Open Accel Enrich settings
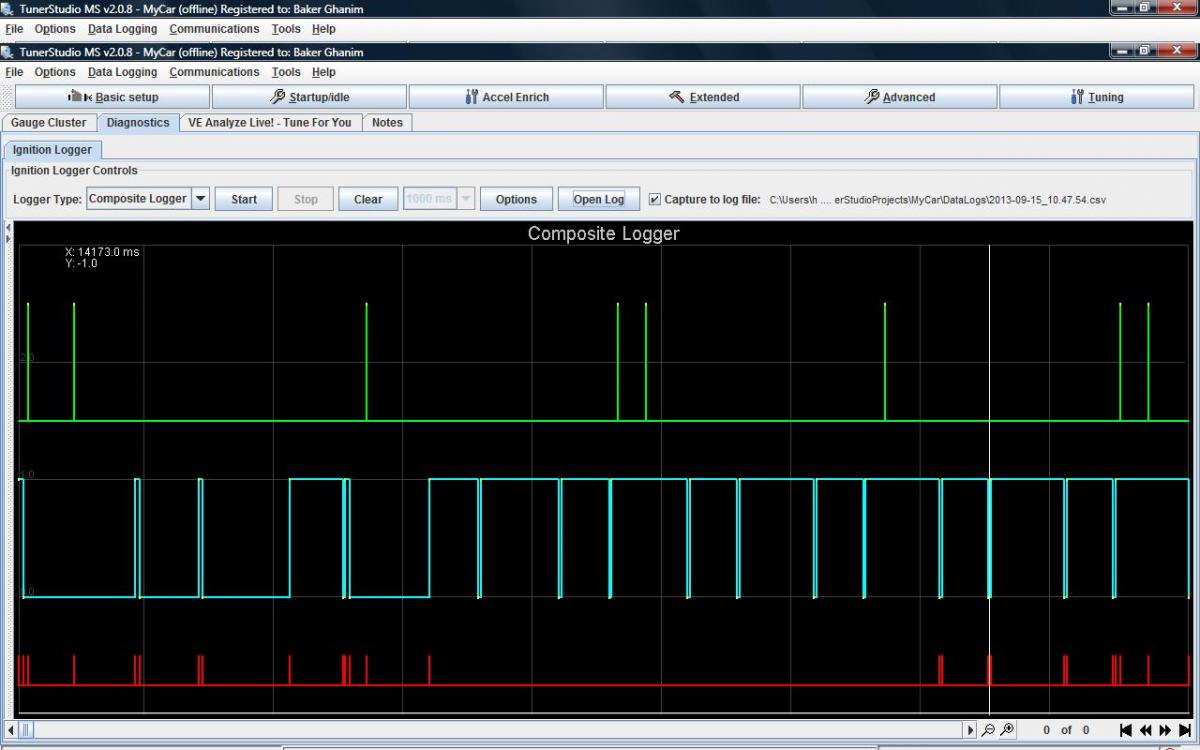This screenshot has height=750, width=1200. coord(507,97)
